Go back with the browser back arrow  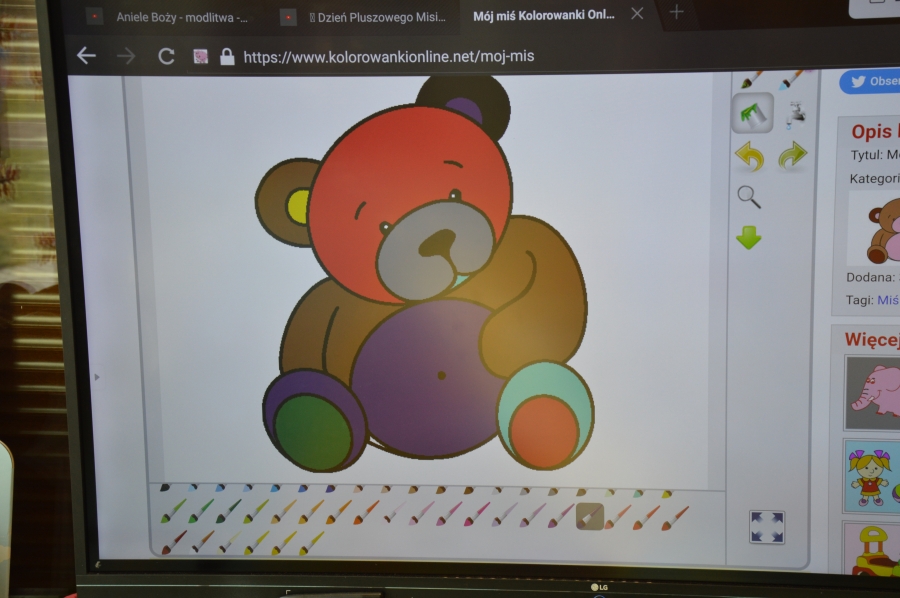[86, 56]
